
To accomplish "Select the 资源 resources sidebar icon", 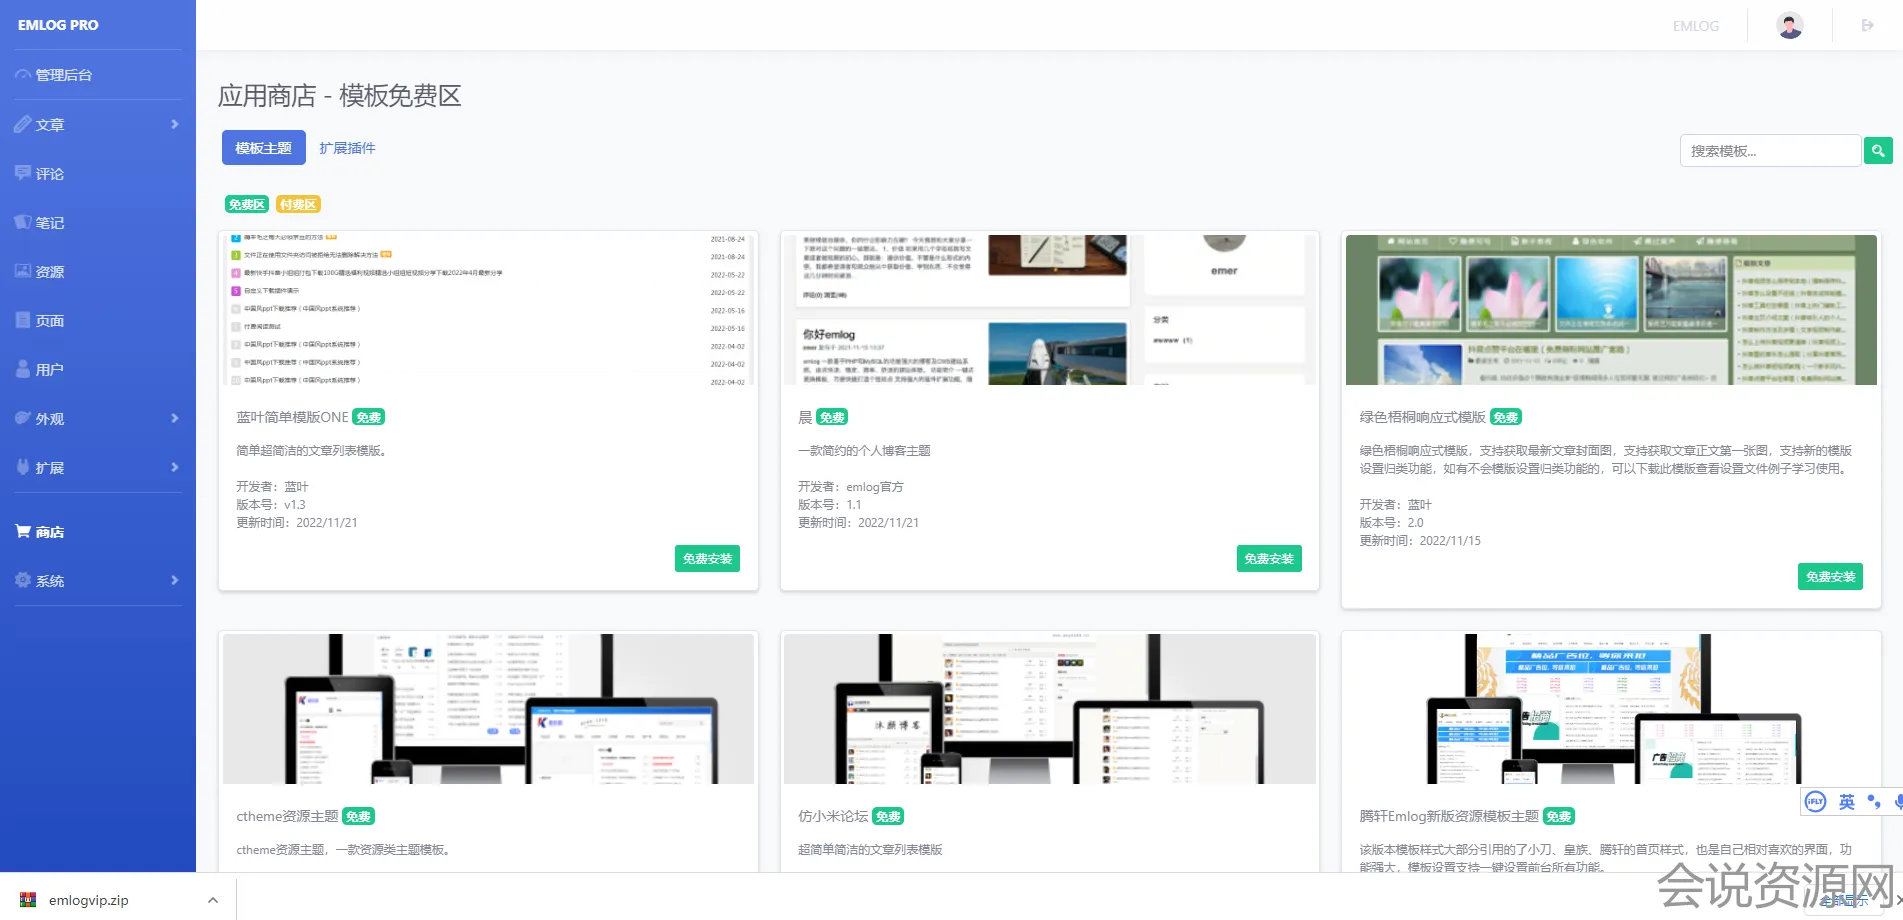I will pyautogui.click(x=23, y=272).
